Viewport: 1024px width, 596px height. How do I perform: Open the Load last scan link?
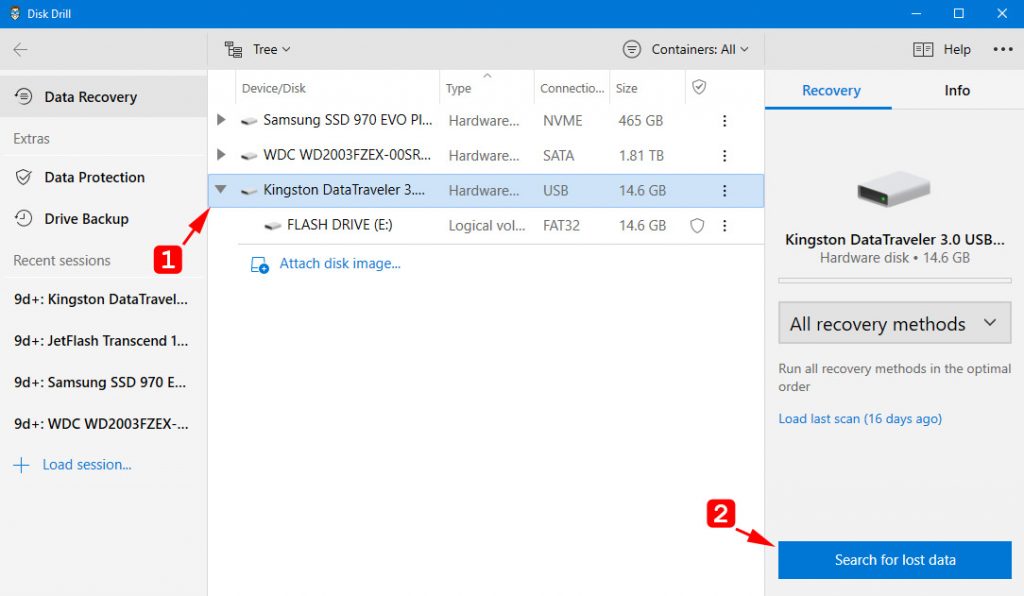pos(859,418)
